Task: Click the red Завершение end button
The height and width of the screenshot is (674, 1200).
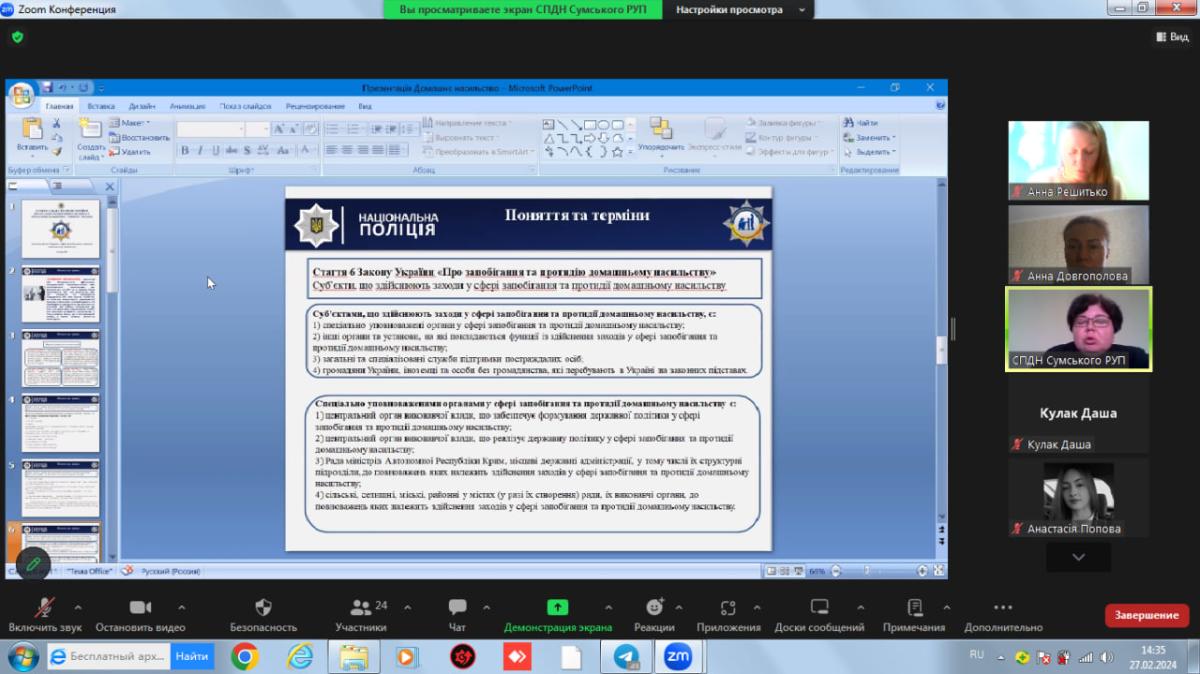Action: [x=1146, y=615]
